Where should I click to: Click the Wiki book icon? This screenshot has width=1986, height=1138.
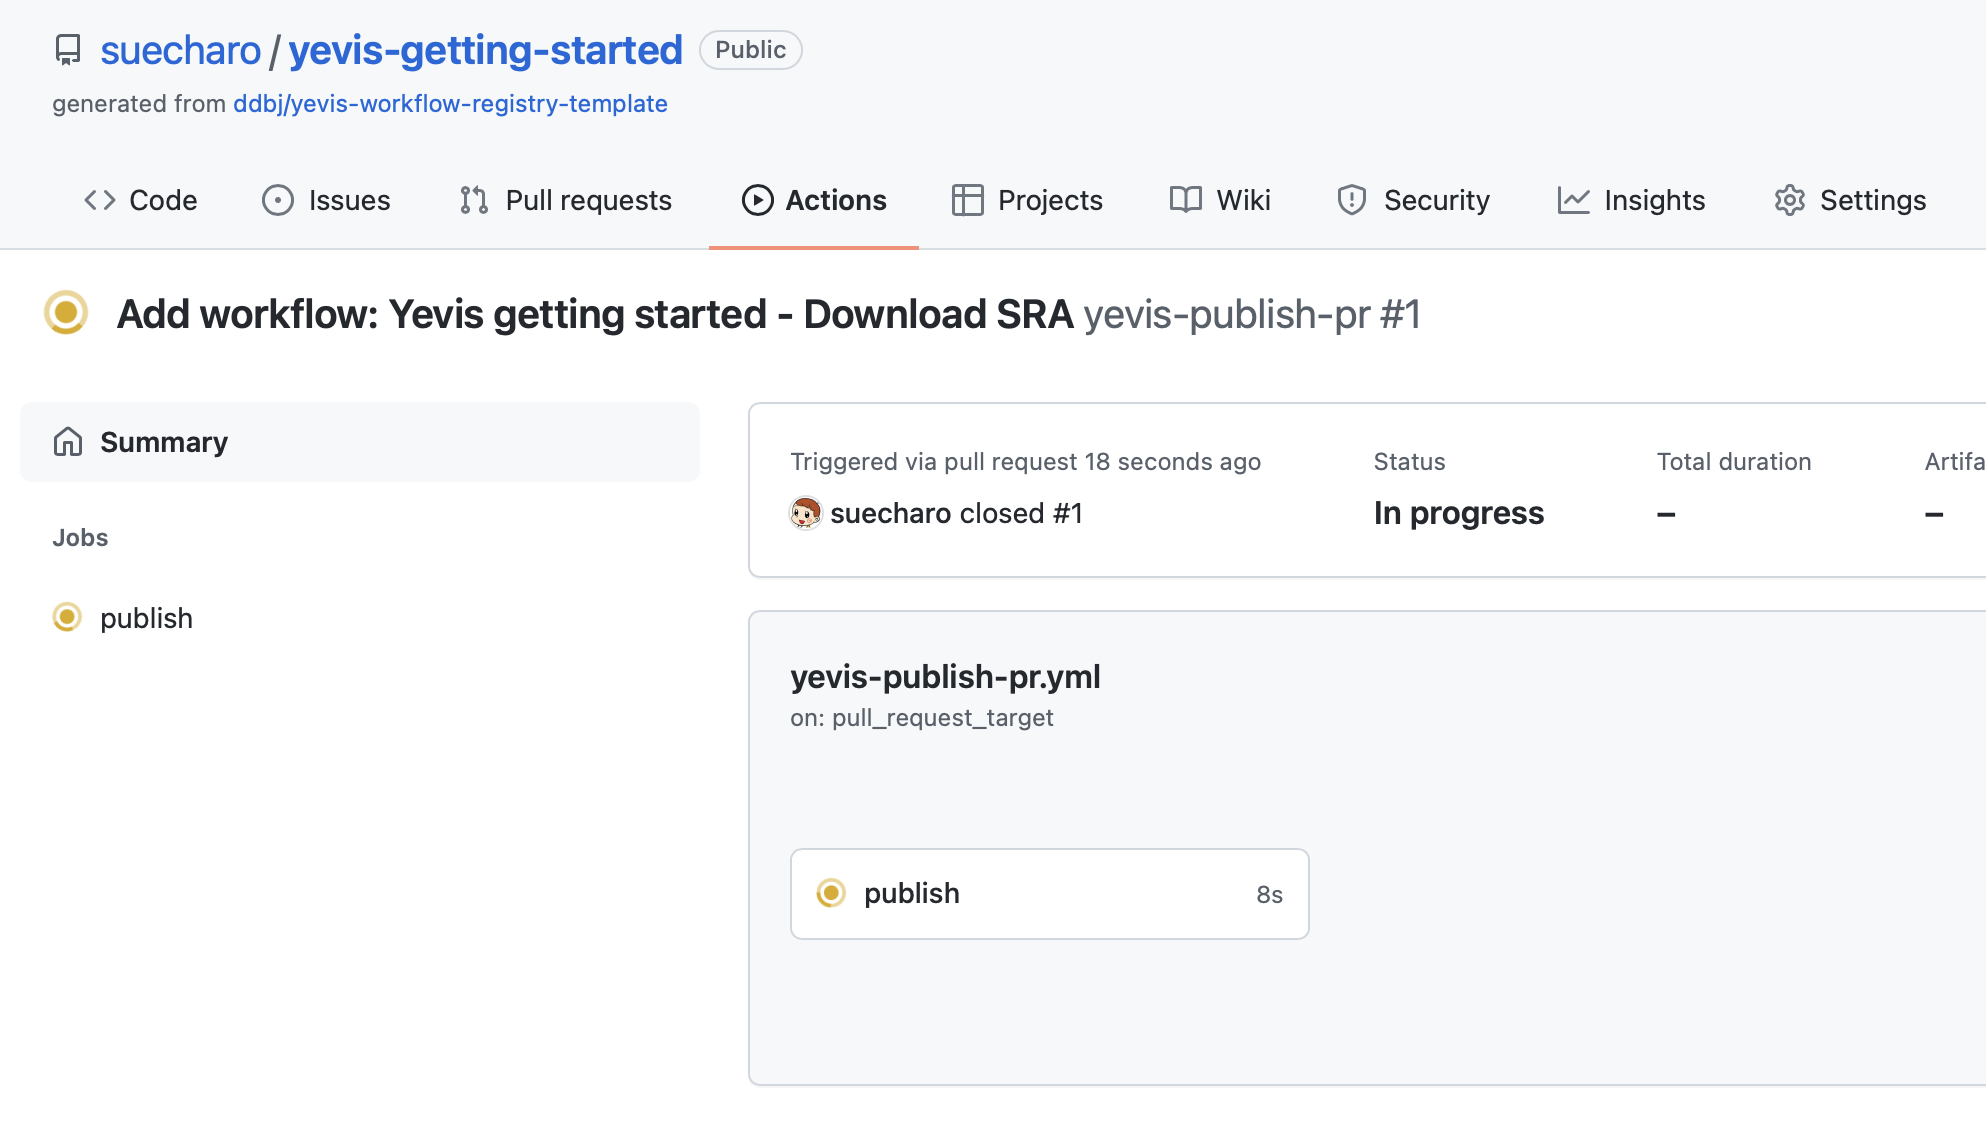(1186, 200)
